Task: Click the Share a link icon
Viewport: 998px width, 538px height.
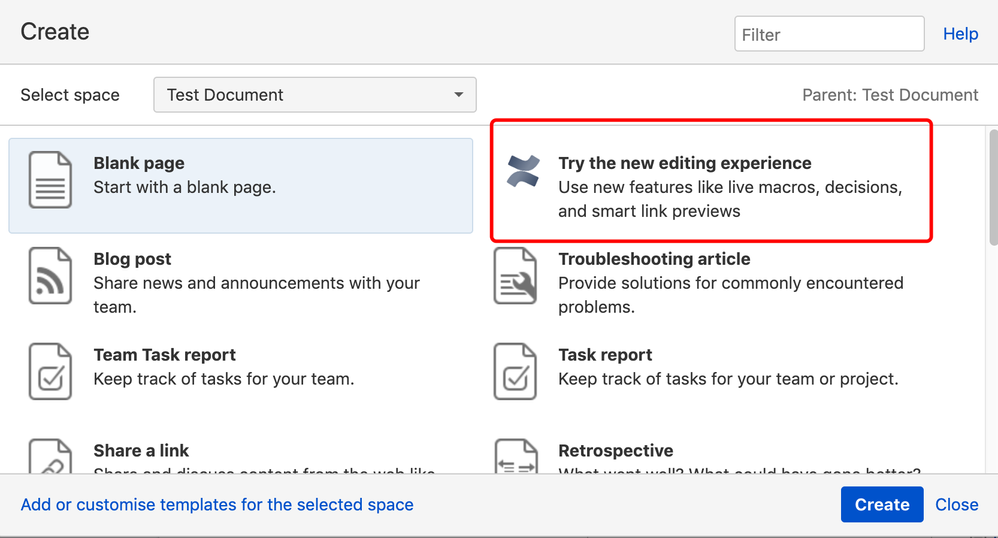Action: [50, 456]
